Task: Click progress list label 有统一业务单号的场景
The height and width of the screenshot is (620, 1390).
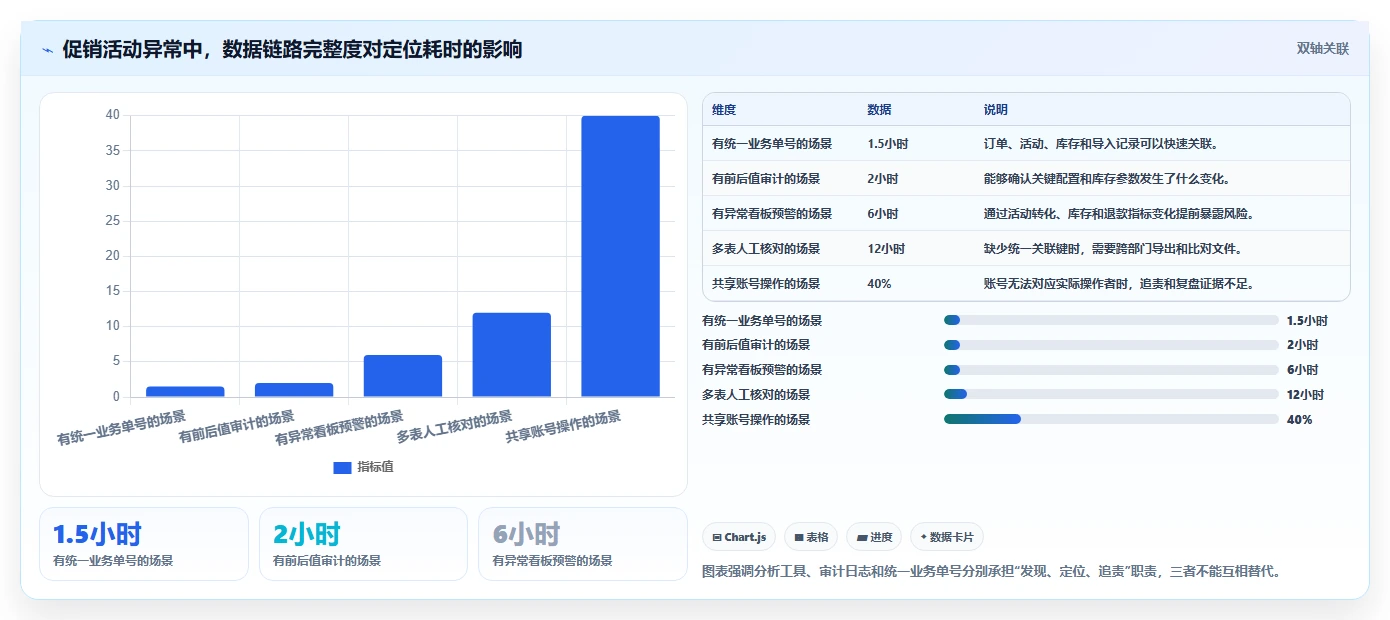Action: [x=762, y=321]
